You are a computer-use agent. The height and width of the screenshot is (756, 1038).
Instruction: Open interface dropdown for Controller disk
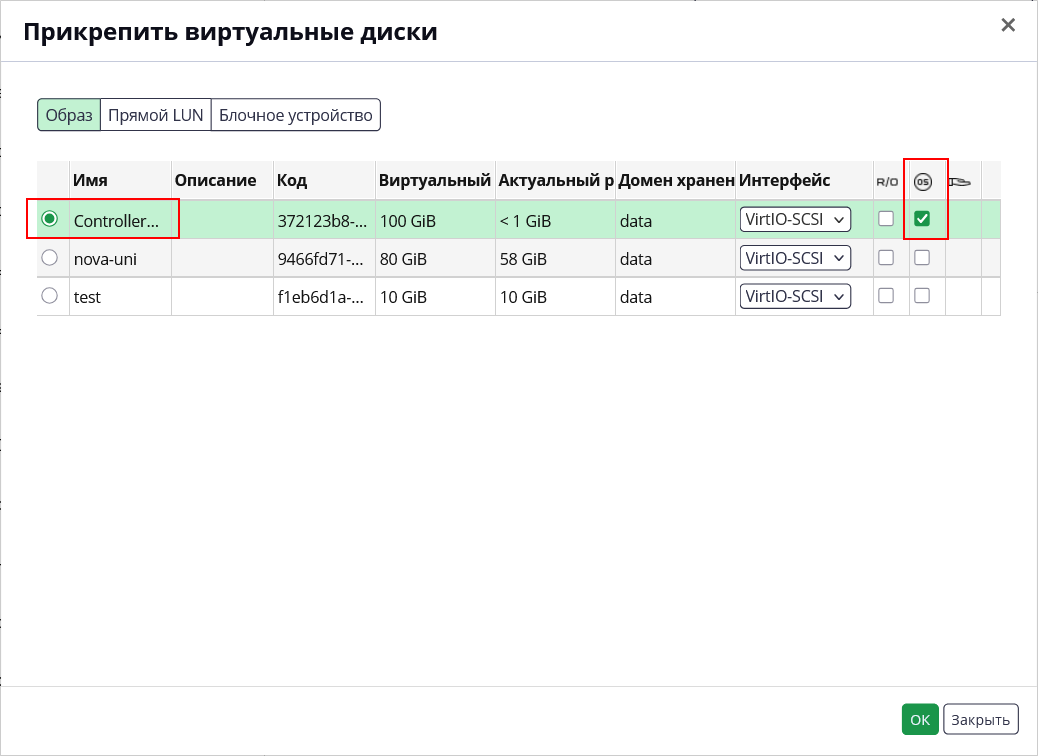click(795, 220)
